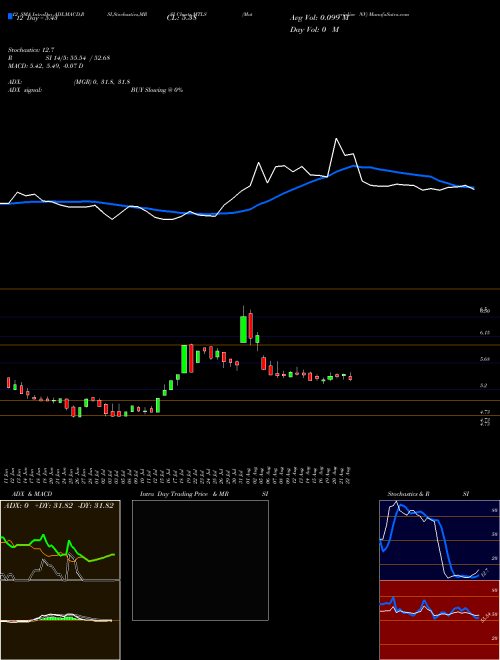The width and height of the screenshot is (500, 660).
Task: Select the 'Avg Vol: 0.099 M' text
Action: [320, 18]
